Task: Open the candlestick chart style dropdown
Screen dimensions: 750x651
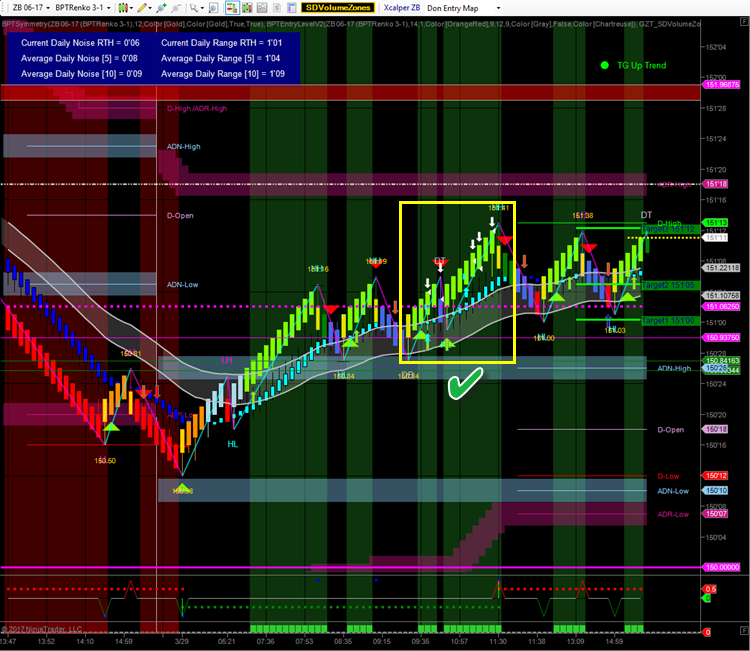Action: point(125,8)
